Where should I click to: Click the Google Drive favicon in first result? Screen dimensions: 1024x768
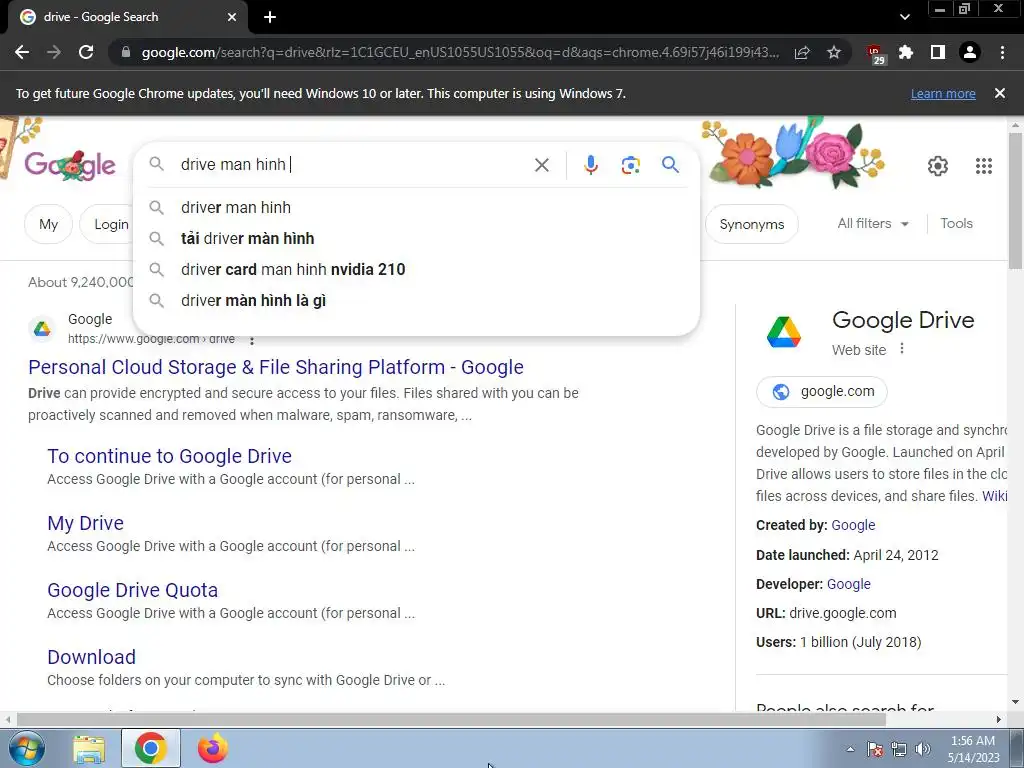pyautogui.click(x=42, y=329)
